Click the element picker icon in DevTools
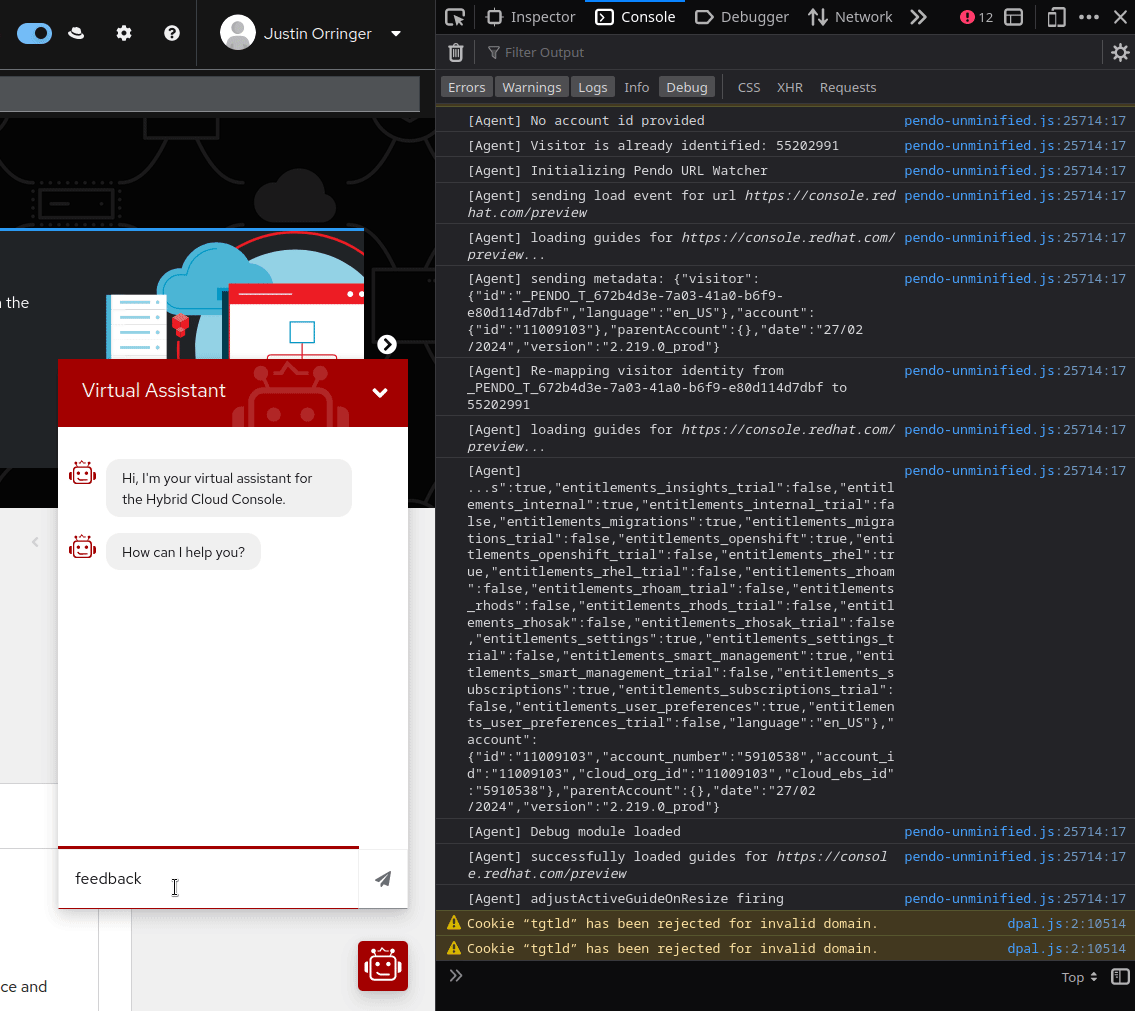 [x=455, y=17]
